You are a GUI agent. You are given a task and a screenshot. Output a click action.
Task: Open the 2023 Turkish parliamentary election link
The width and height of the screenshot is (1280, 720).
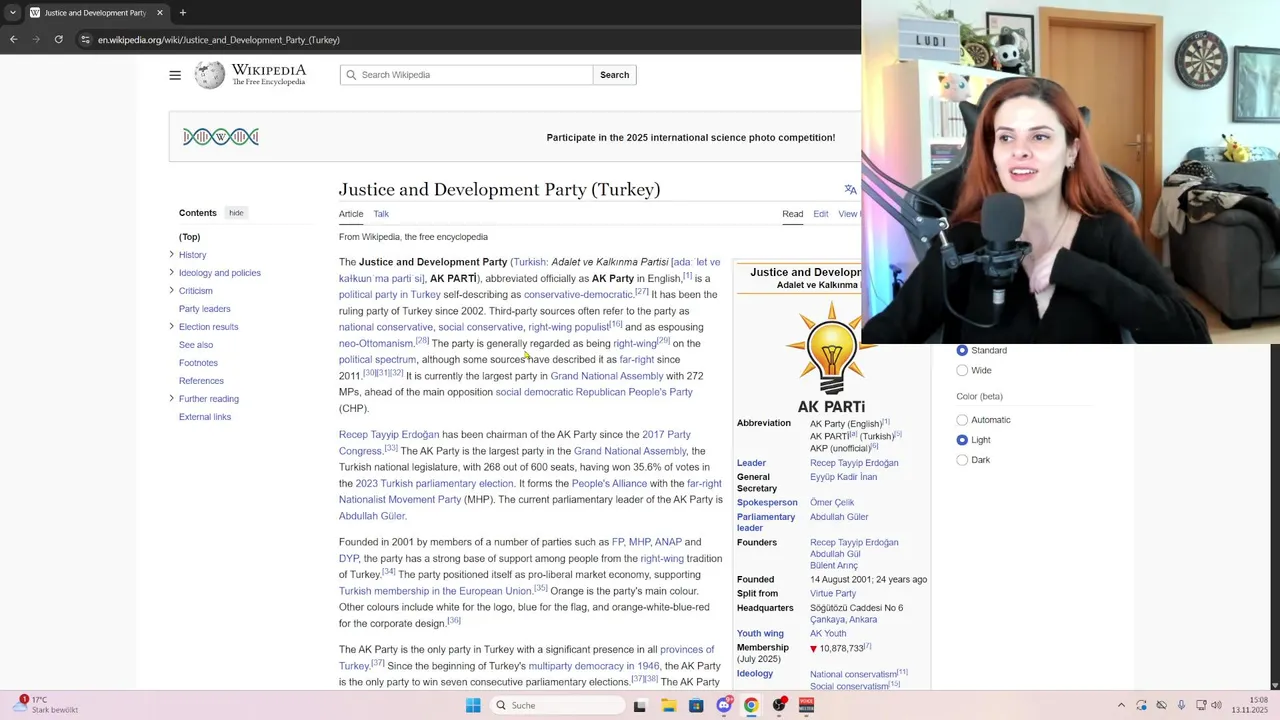[434, 483]
